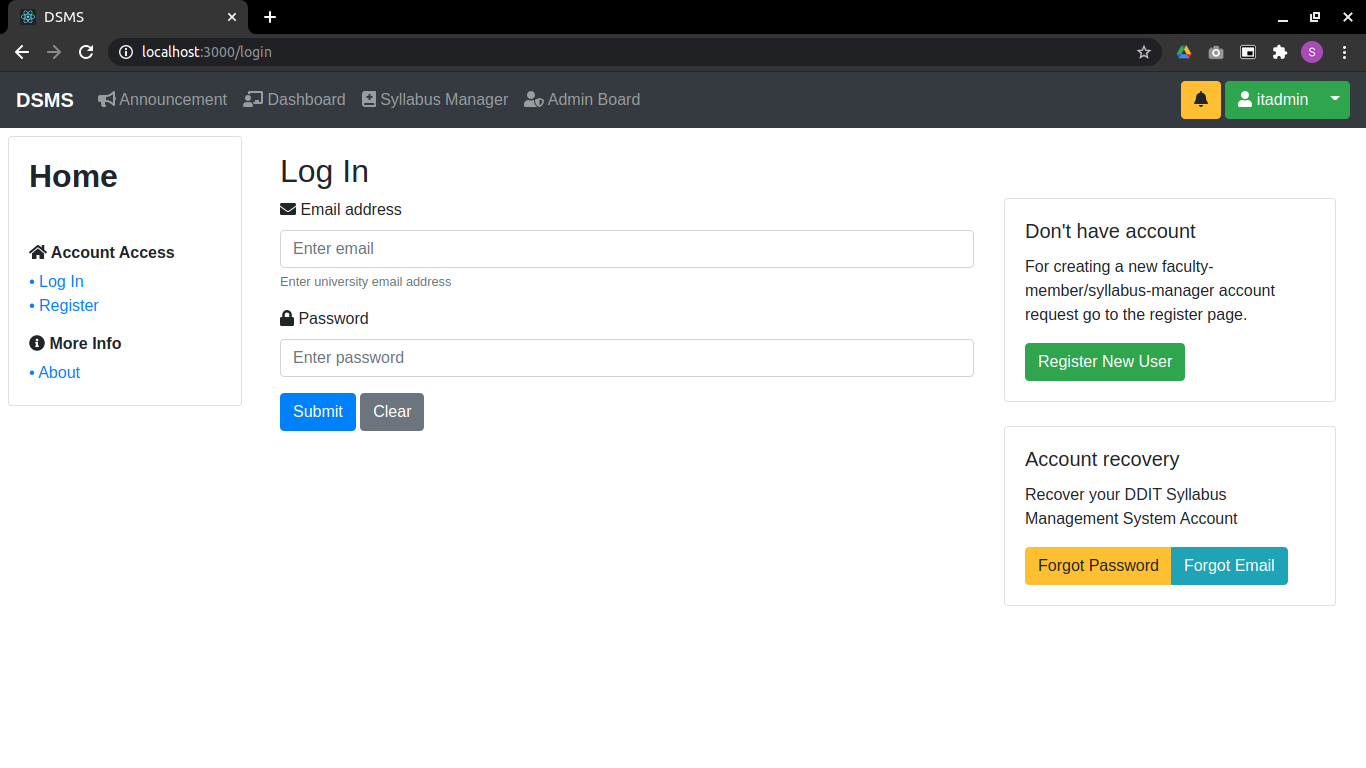Follow the About link in sidebar

(59, 372)
